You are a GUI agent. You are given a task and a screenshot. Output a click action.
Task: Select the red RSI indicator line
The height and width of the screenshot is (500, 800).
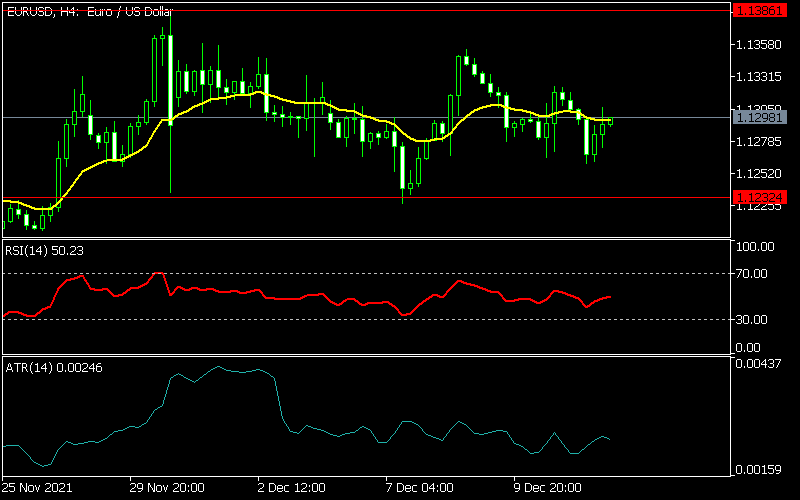tap(306, 296)
